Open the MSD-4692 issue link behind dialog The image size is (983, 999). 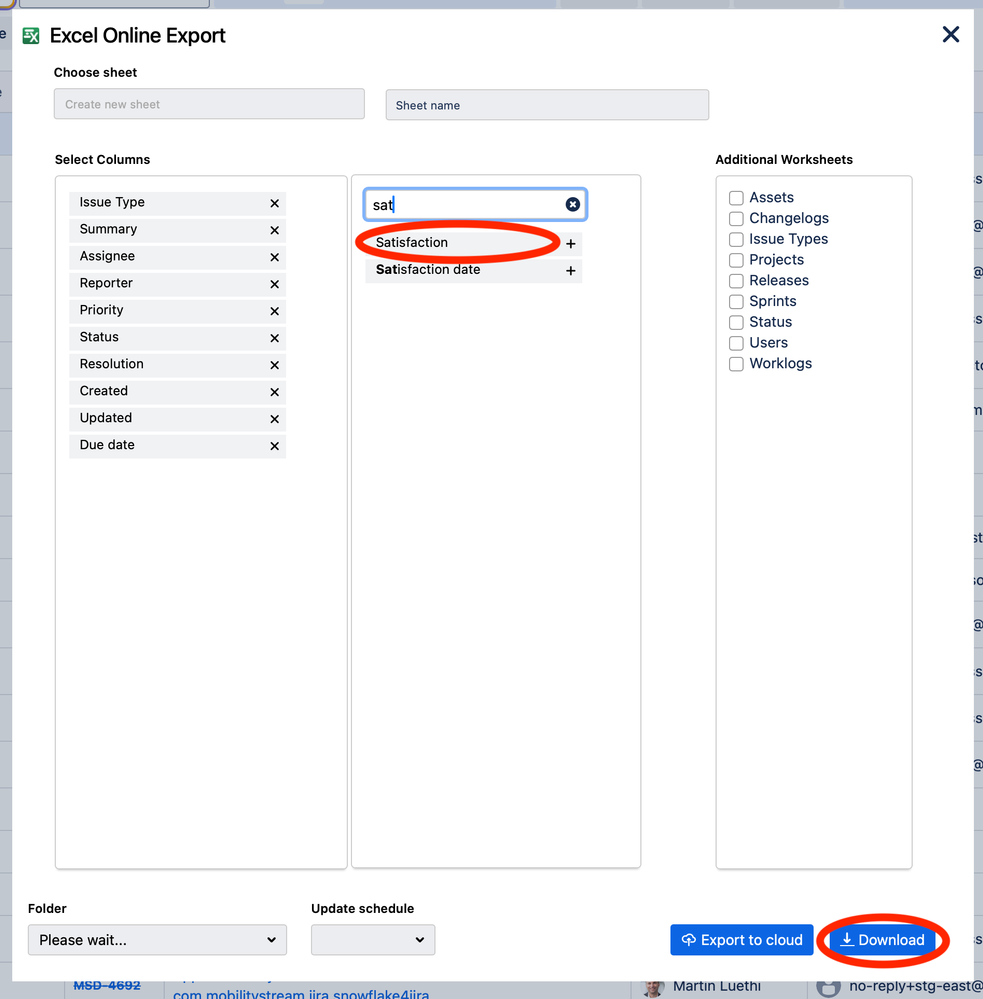[107, 986]
